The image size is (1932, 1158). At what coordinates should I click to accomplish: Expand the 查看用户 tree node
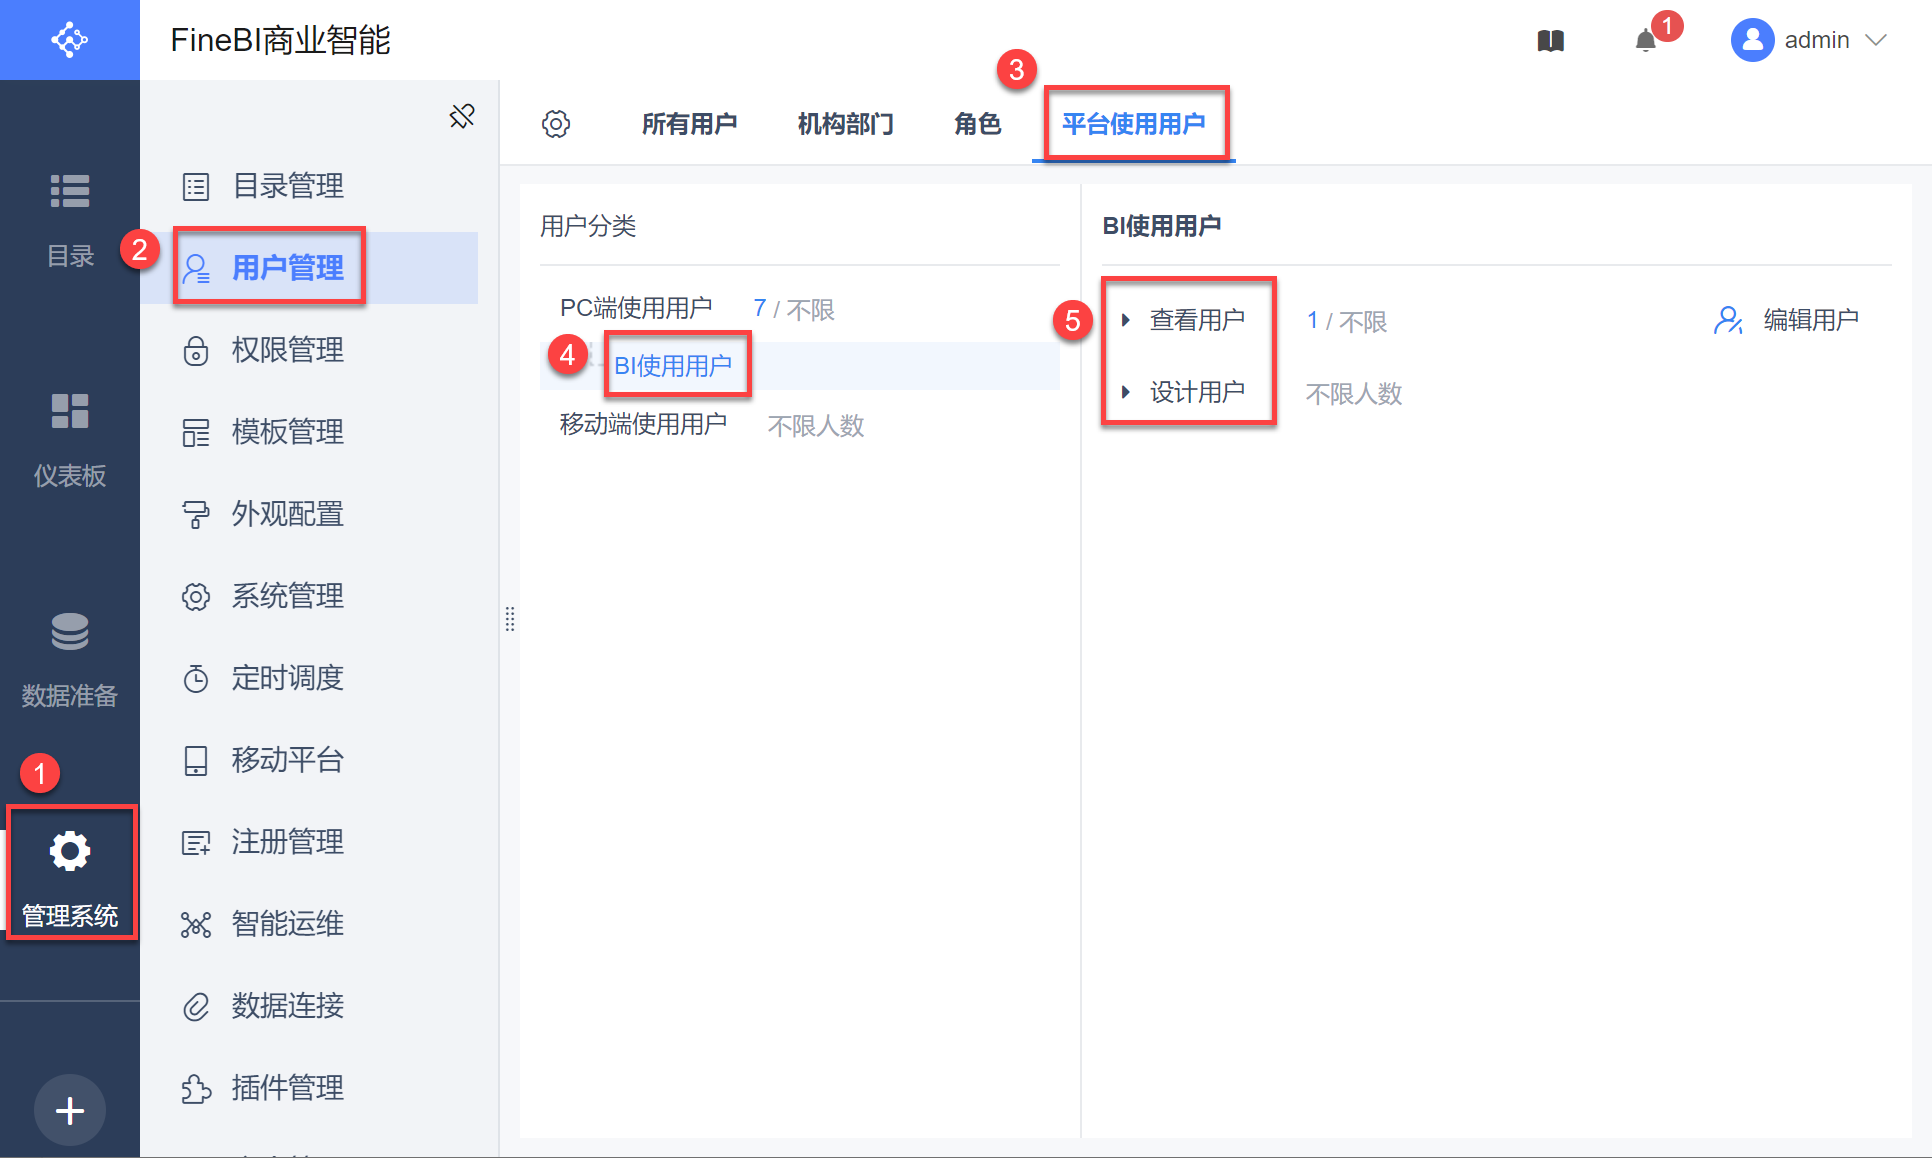point(1126,320)
